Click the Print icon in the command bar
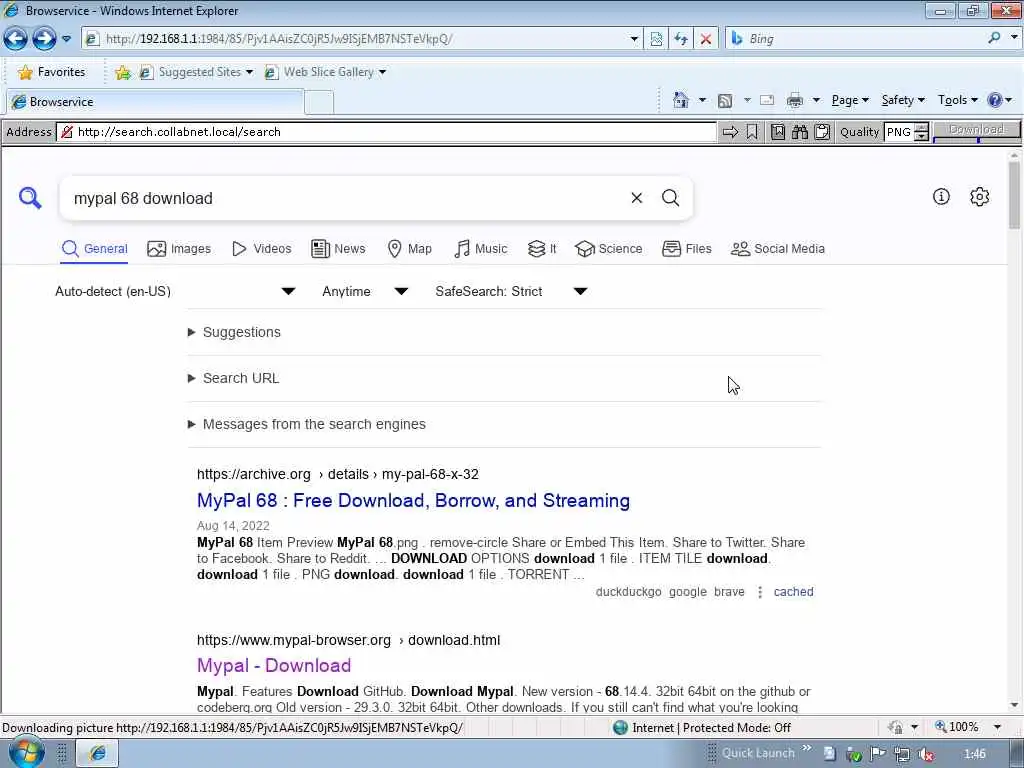 (x=795, y=101)
